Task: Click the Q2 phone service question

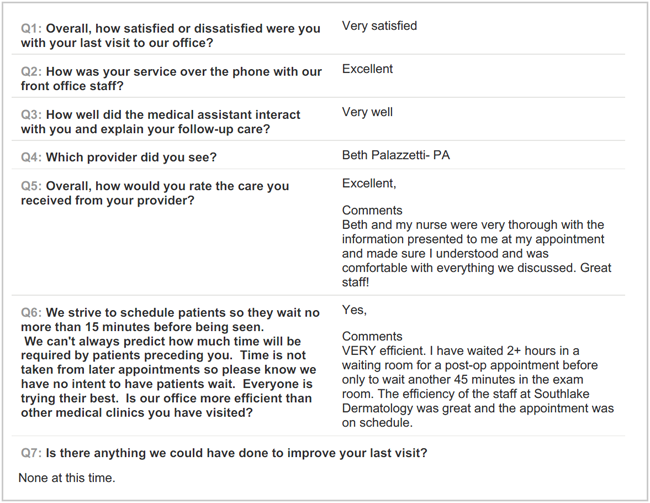Action: click(x=171, y=79)
